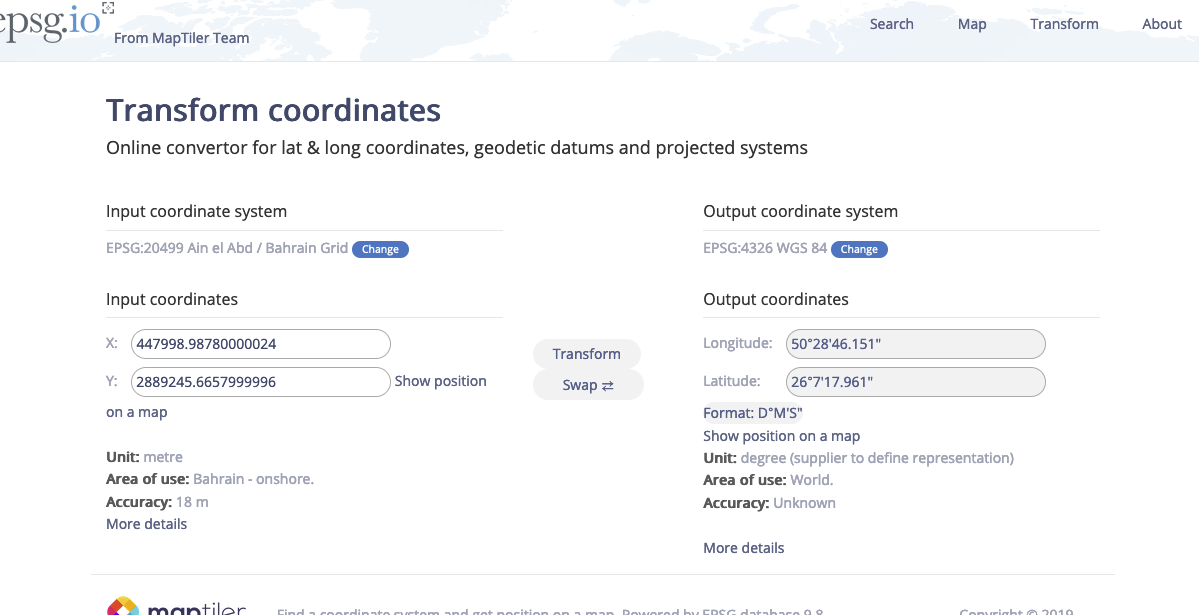The height and width of the screenshot is (615, 1199).
Task: Change the output coordinate system
Action: [859, 249]
